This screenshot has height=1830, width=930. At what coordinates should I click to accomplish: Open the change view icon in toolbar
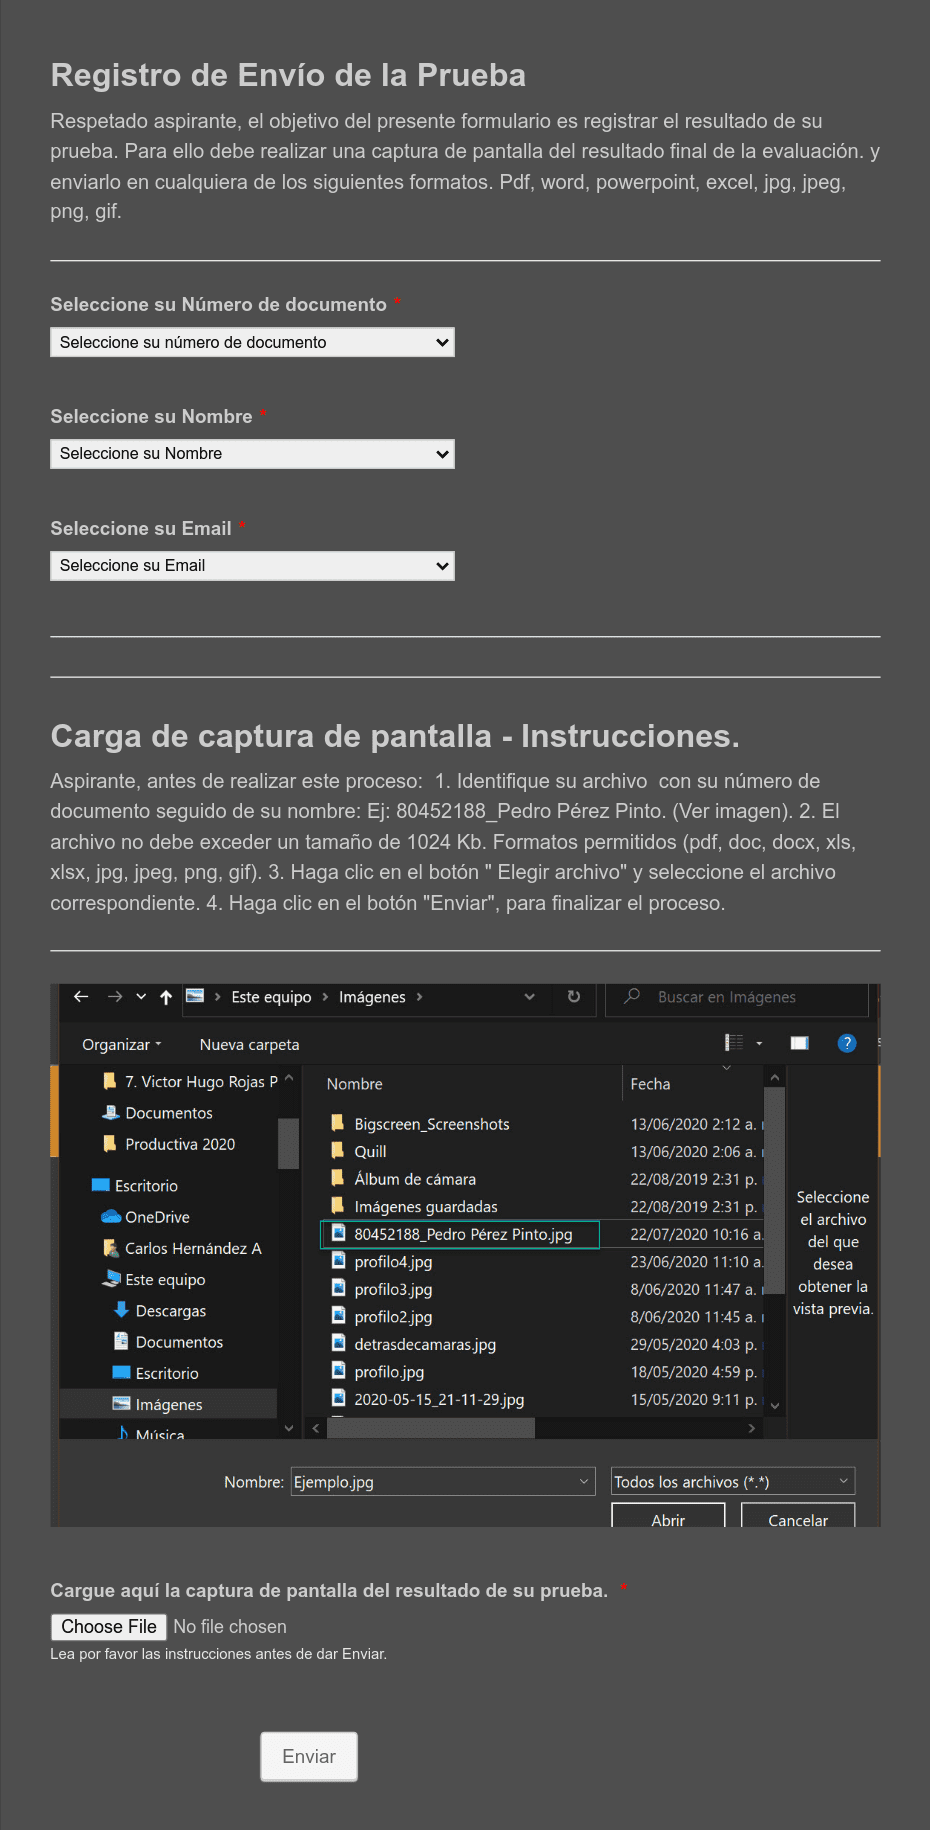pyautogui.click(x=735, y=1043)
